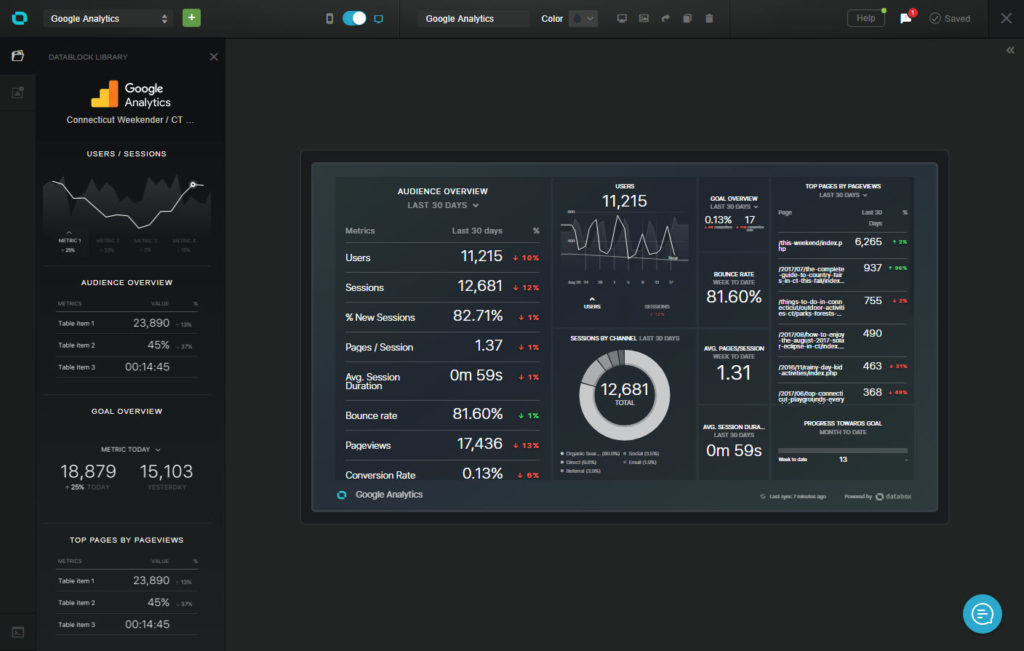Open the Datablock Library sidebar icon
The image size is (1024, 651).
[15, 57]
